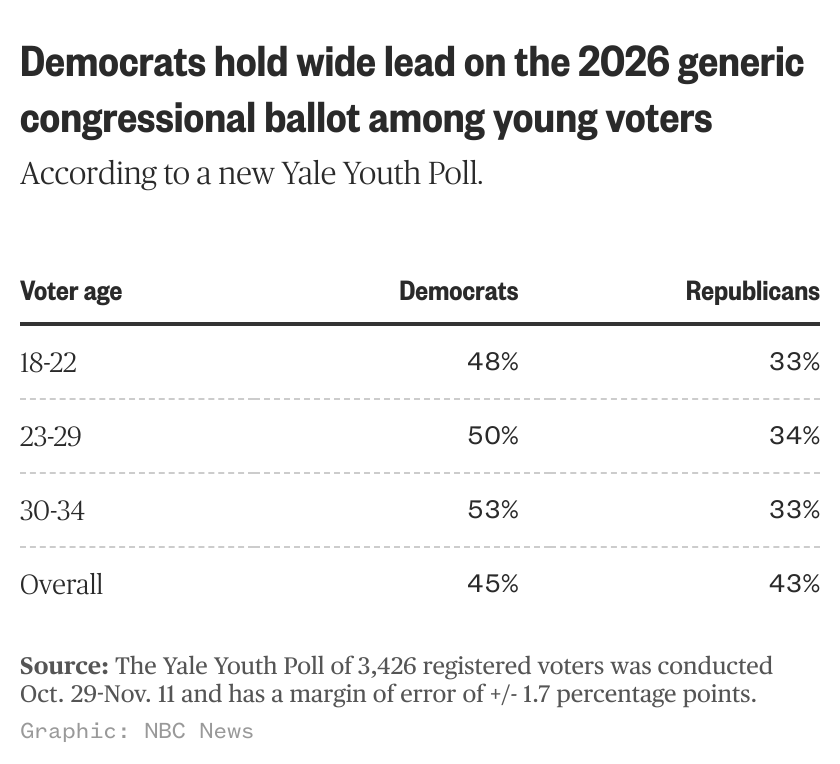
Task: Click the '18-22' age row label
Action: 48,362
